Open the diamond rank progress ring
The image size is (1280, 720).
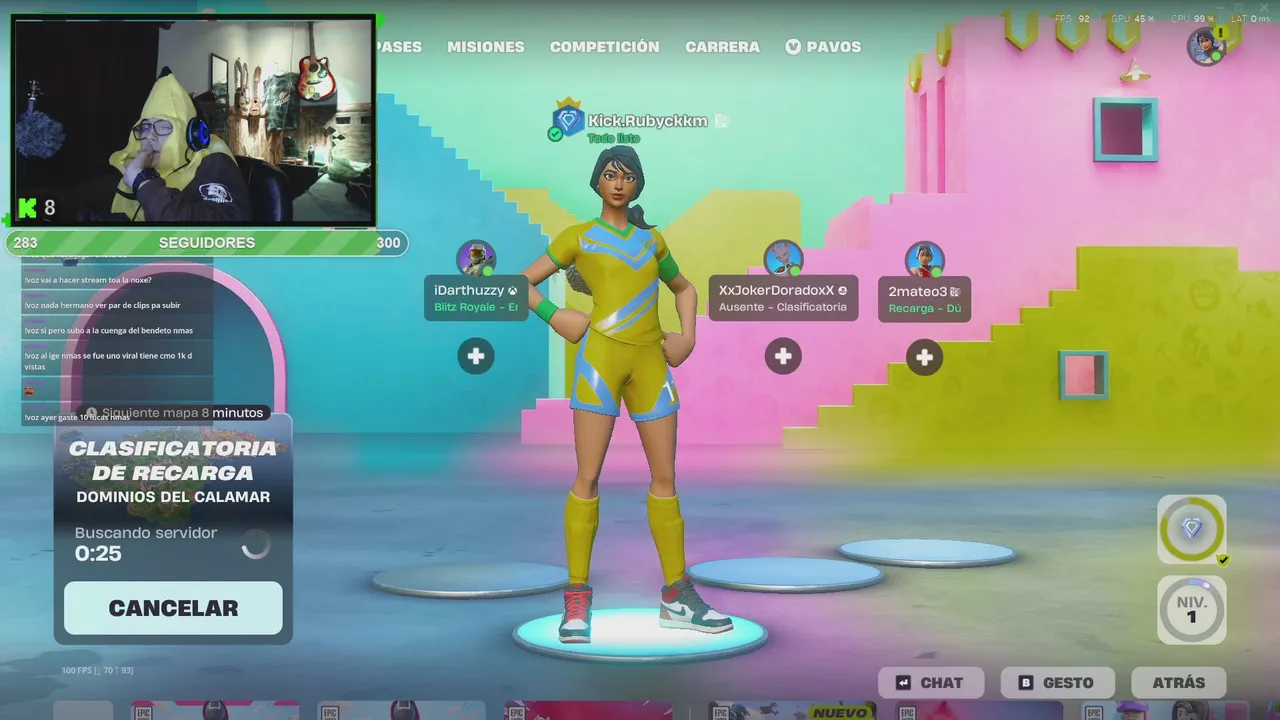tap(1192, 529)
